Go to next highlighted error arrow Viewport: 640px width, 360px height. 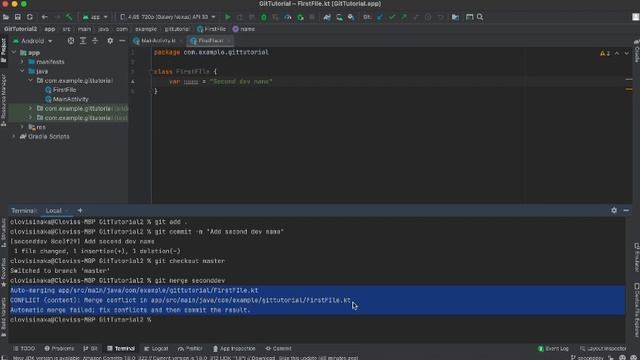(627, 53)
